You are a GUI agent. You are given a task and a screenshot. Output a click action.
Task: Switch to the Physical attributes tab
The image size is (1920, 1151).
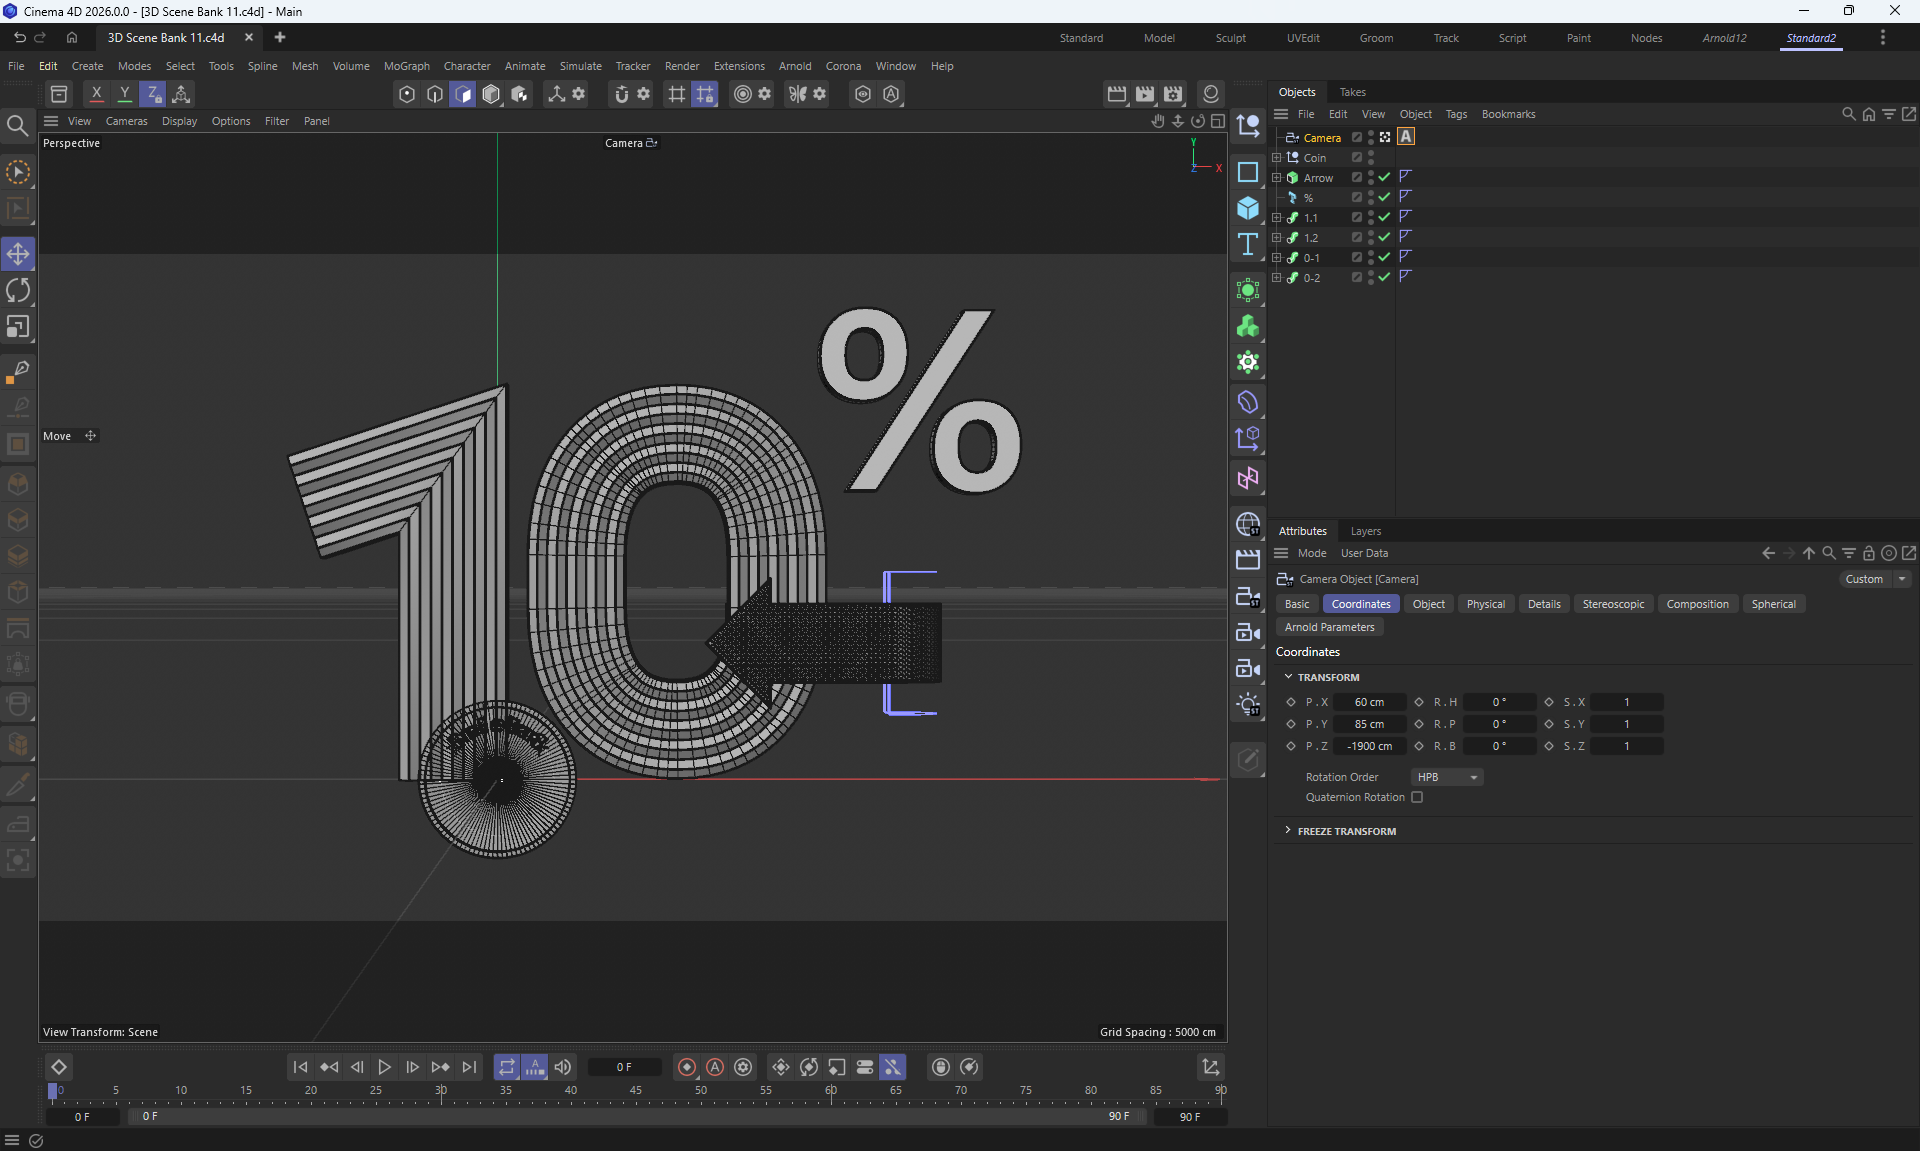point(1485,604)
